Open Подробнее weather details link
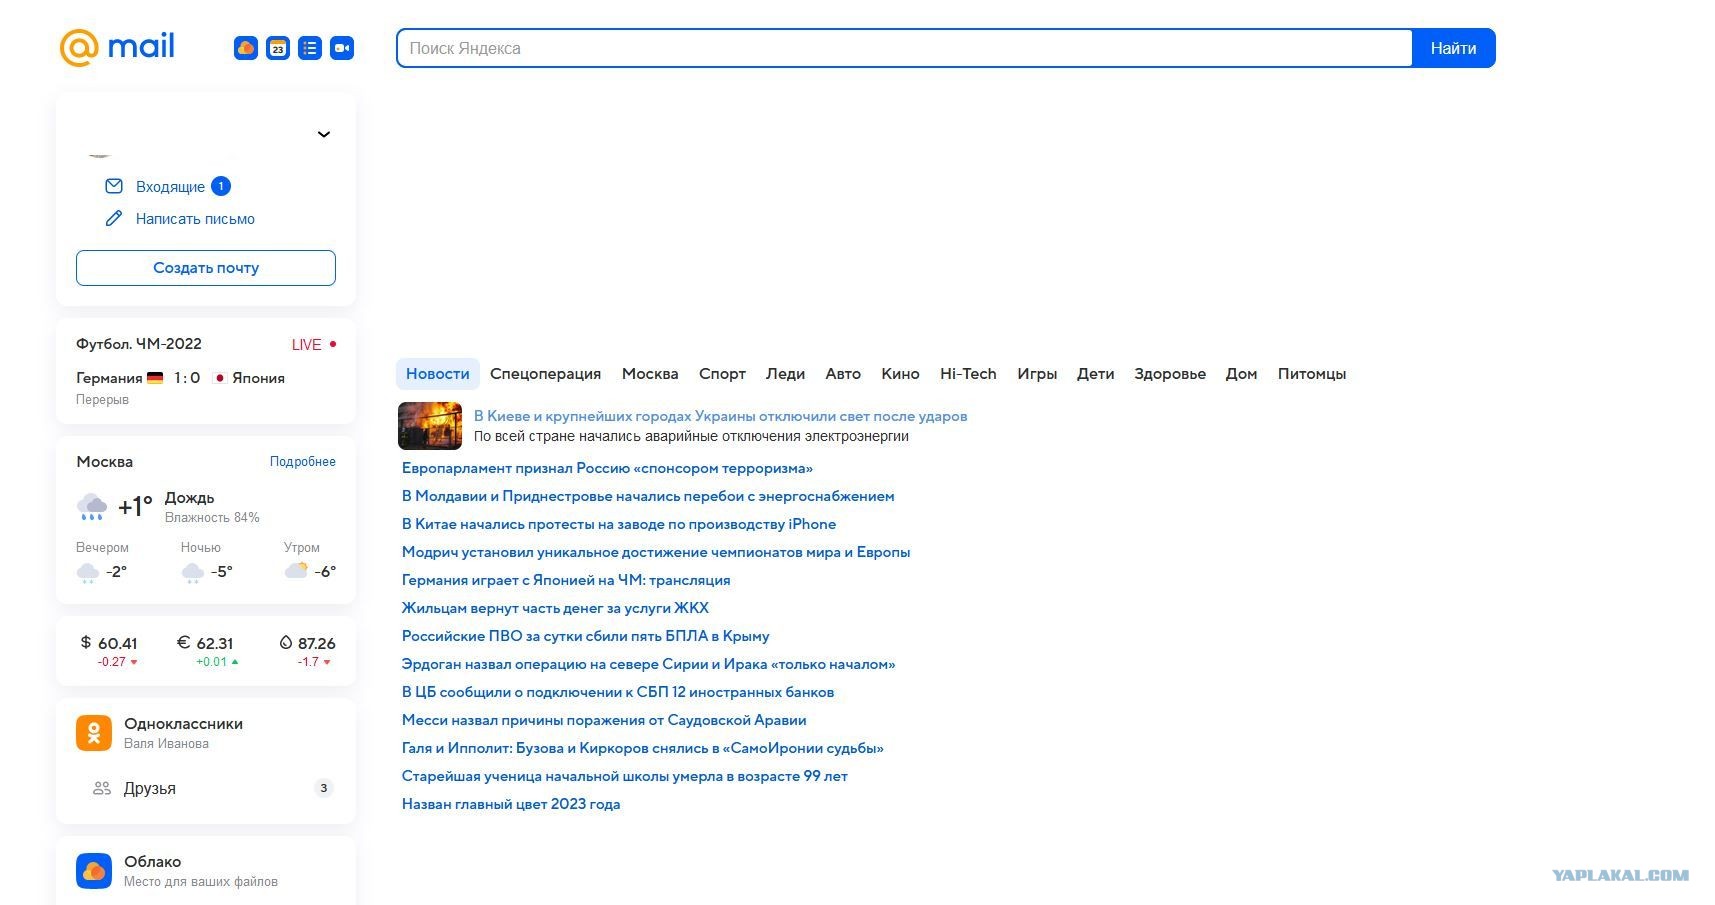The width and height of the screenshot is (1715, 905). (x=303, y=462)
